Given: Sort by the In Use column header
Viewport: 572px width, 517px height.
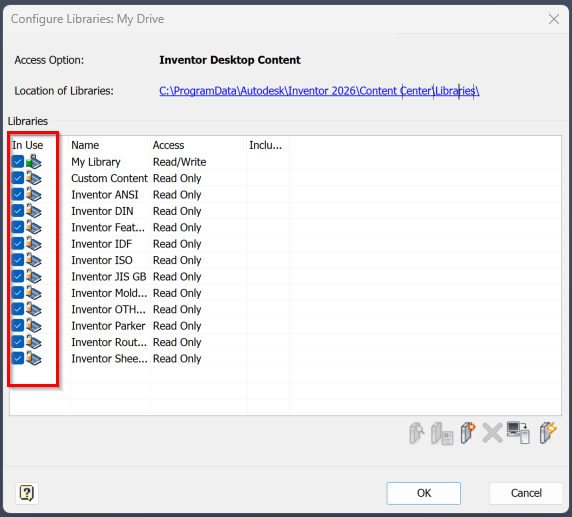Looking at the screenshot, I should point(28,145).
